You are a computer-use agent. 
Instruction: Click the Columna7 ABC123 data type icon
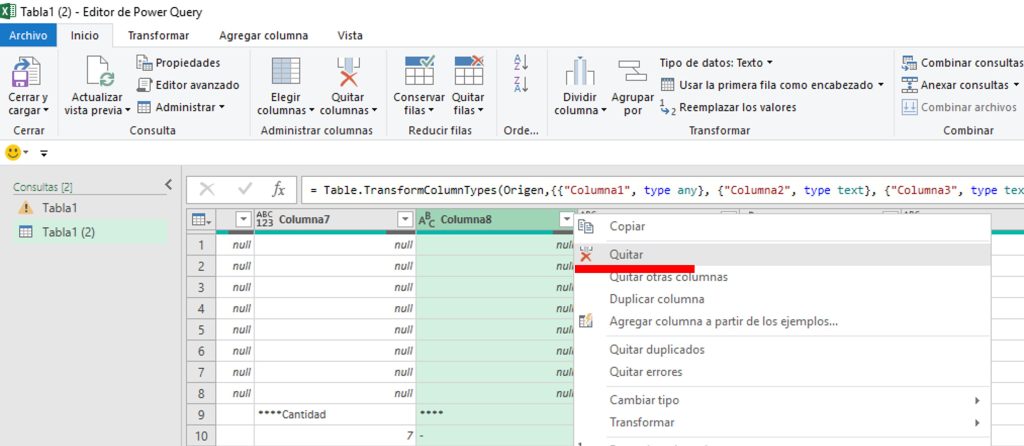264,220
